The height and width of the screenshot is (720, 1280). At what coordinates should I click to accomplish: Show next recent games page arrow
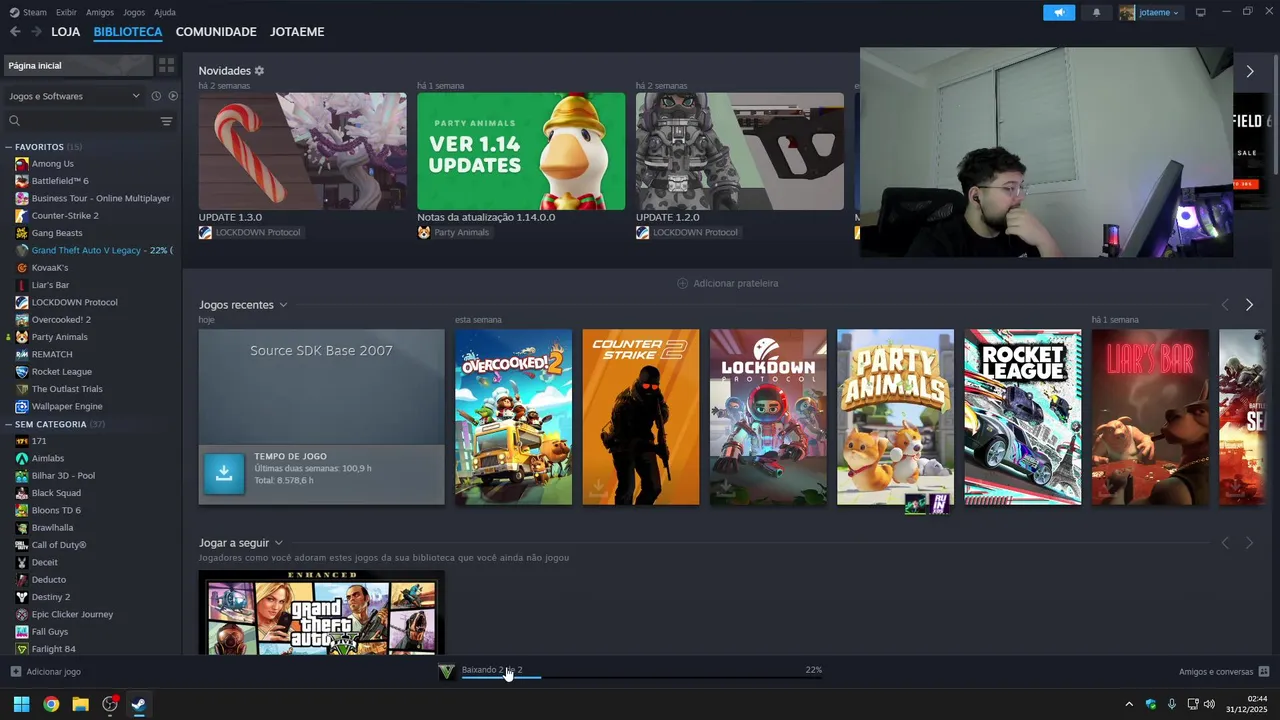pos(1249,305)
